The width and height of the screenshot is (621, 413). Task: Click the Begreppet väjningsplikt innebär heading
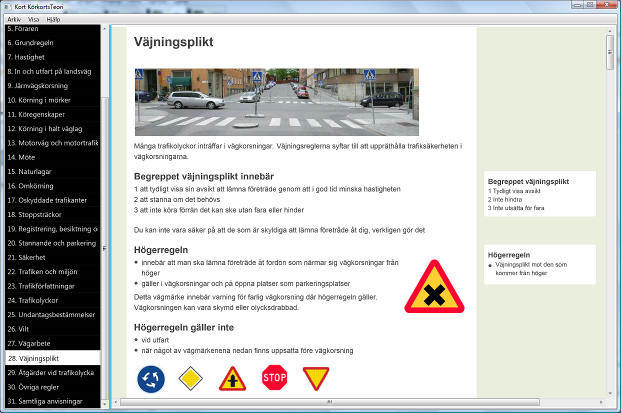pyautogui.click(x=204, y=177)
